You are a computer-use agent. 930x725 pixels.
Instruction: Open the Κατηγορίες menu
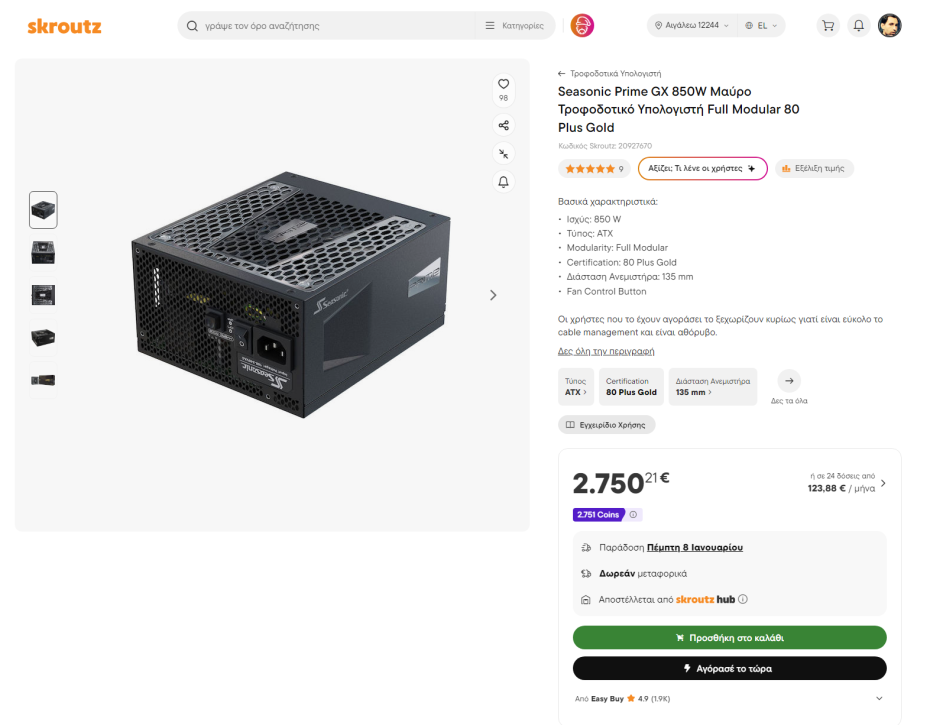click(x=515, y=26)
